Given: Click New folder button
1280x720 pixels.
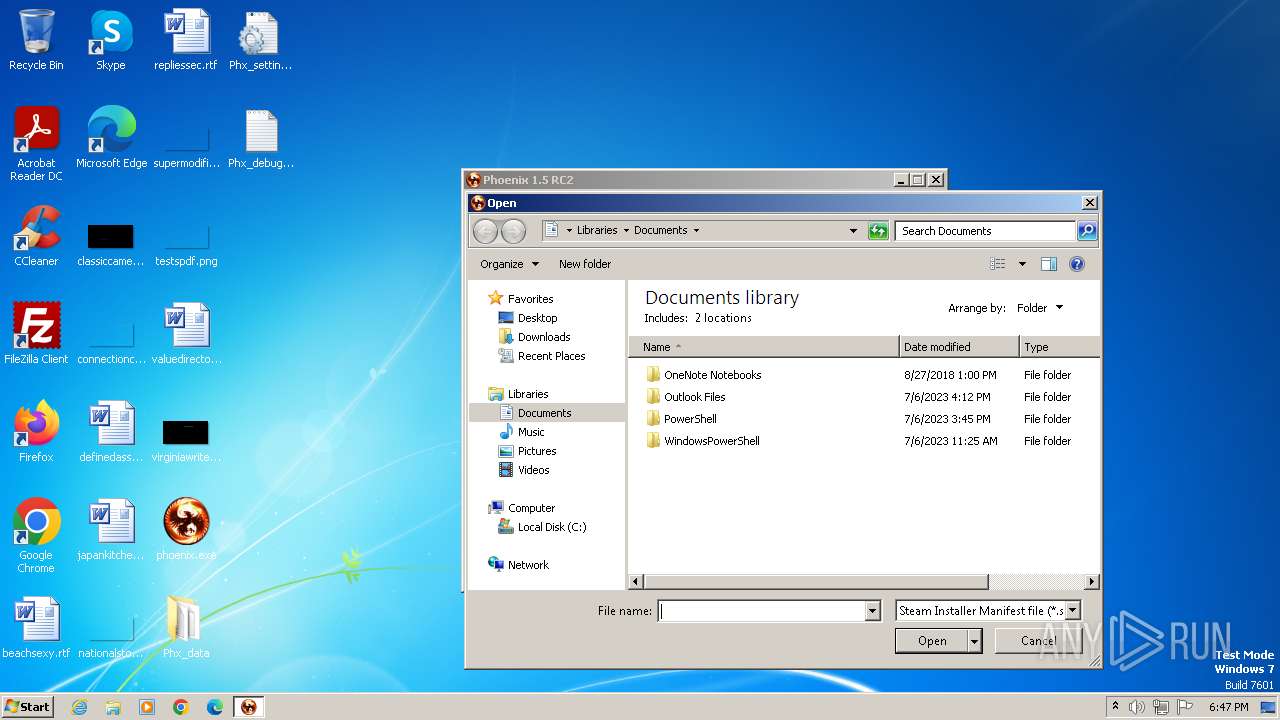Looking at the screenshot, I should (585, 264).
